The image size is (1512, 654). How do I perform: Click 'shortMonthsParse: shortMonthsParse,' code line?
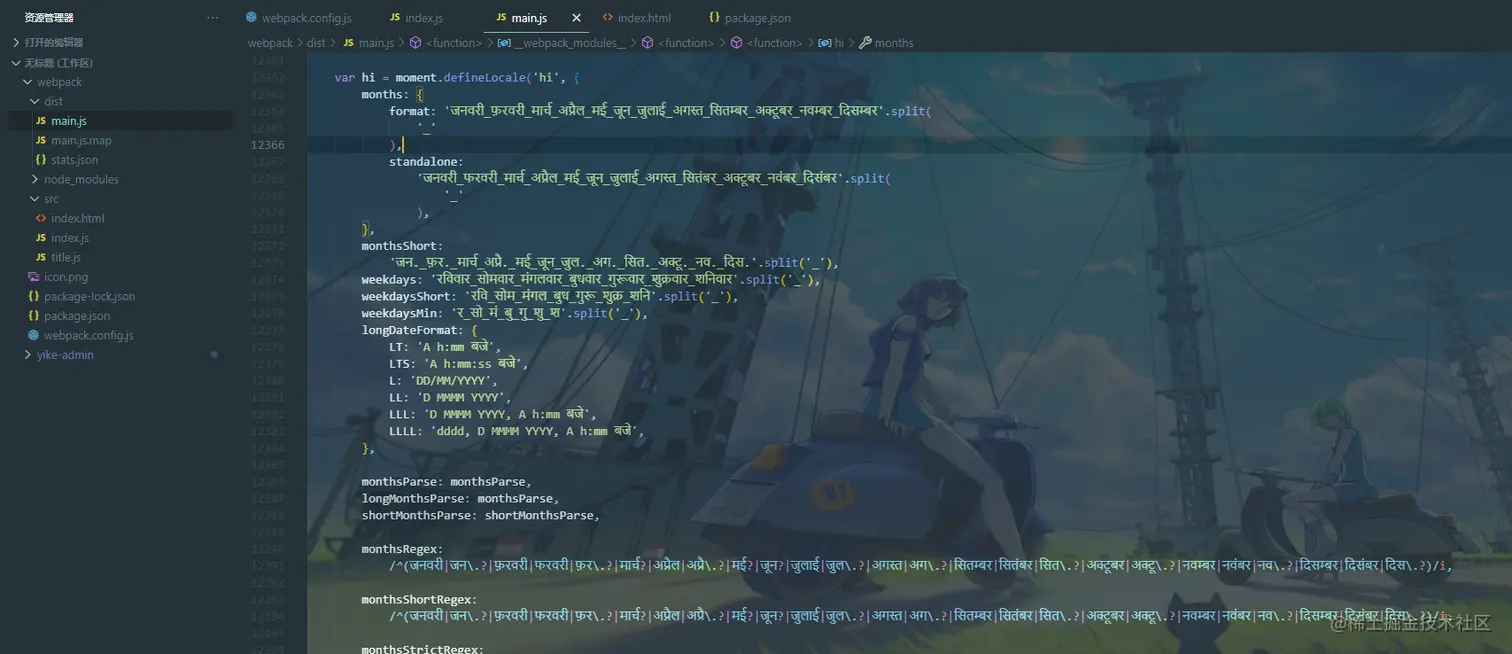480,516
